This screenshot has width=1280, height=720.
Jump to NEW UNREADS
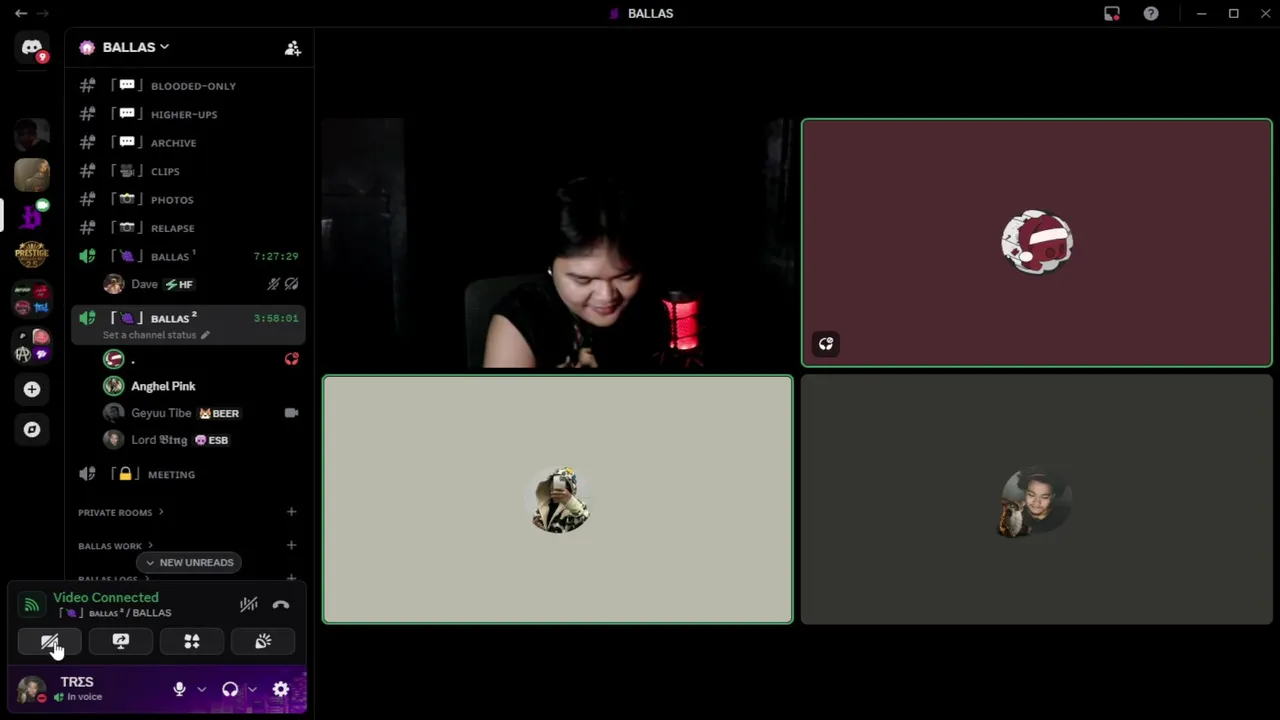[x=189, y=562]
